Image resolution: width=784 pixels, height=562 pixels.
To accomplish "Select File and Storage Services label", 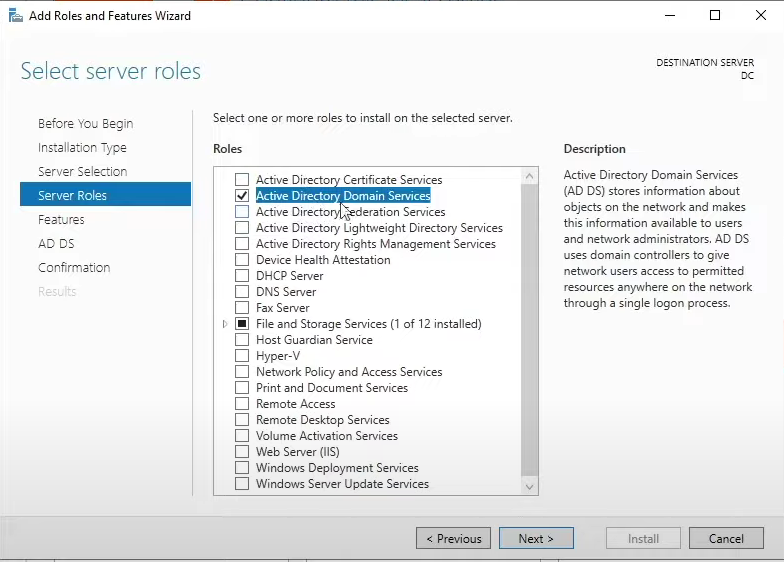I will pyautogui.click(x=368, y=324).
